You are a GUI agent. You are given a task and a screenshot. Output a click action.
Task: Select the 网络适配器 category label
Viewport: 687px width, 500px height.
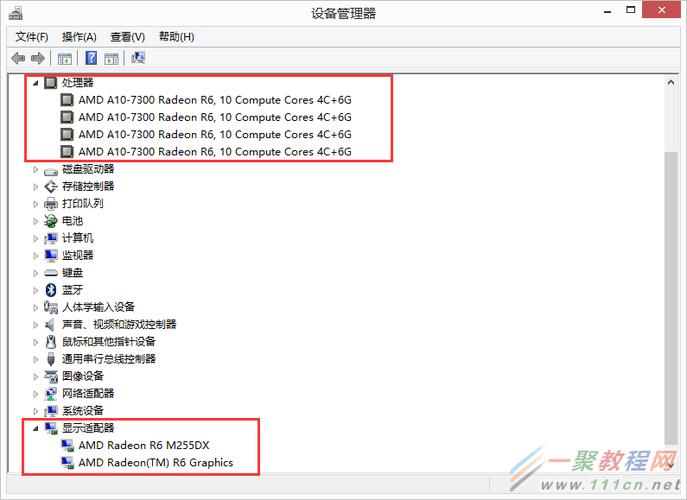pyautogui.click(x=88, y=394)
